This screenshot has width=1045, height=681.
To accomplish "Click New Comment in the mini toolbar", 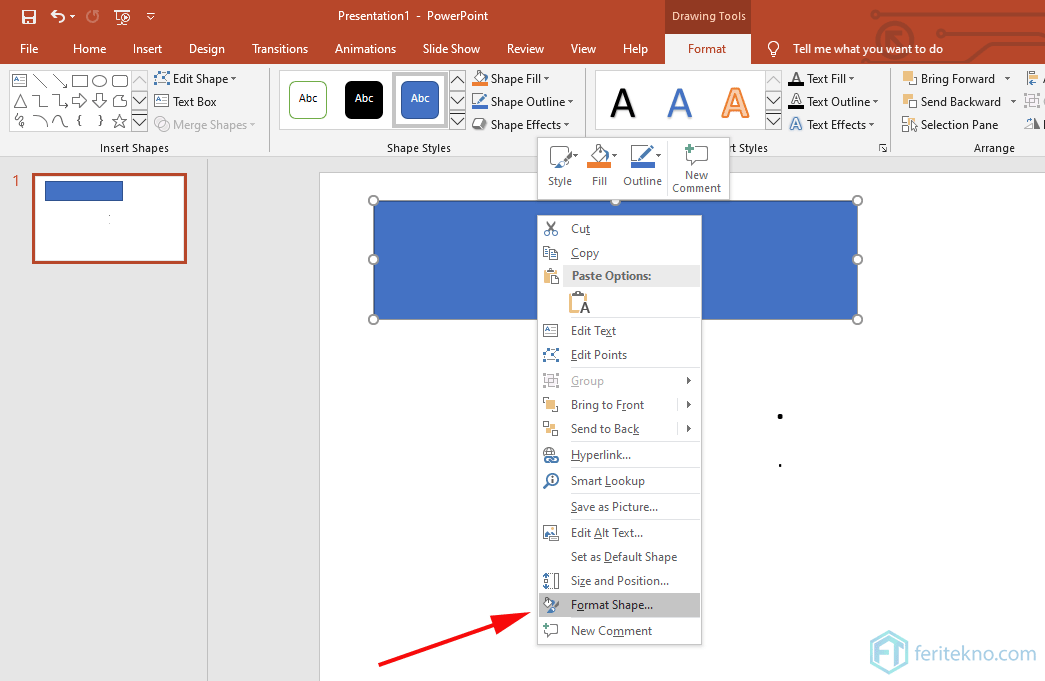I will pos(696,169).
